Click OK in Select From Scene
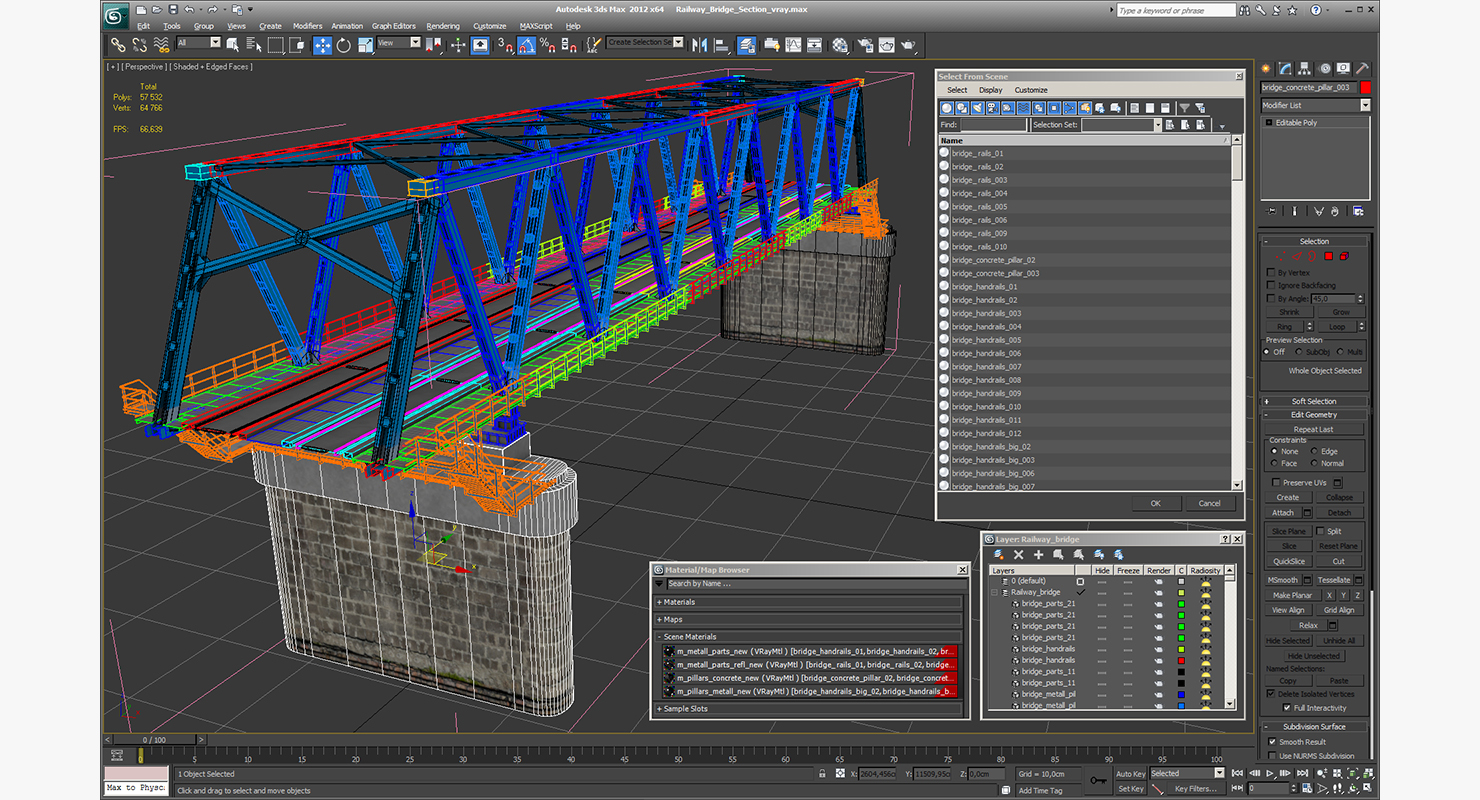 (x=1155, y=503)
